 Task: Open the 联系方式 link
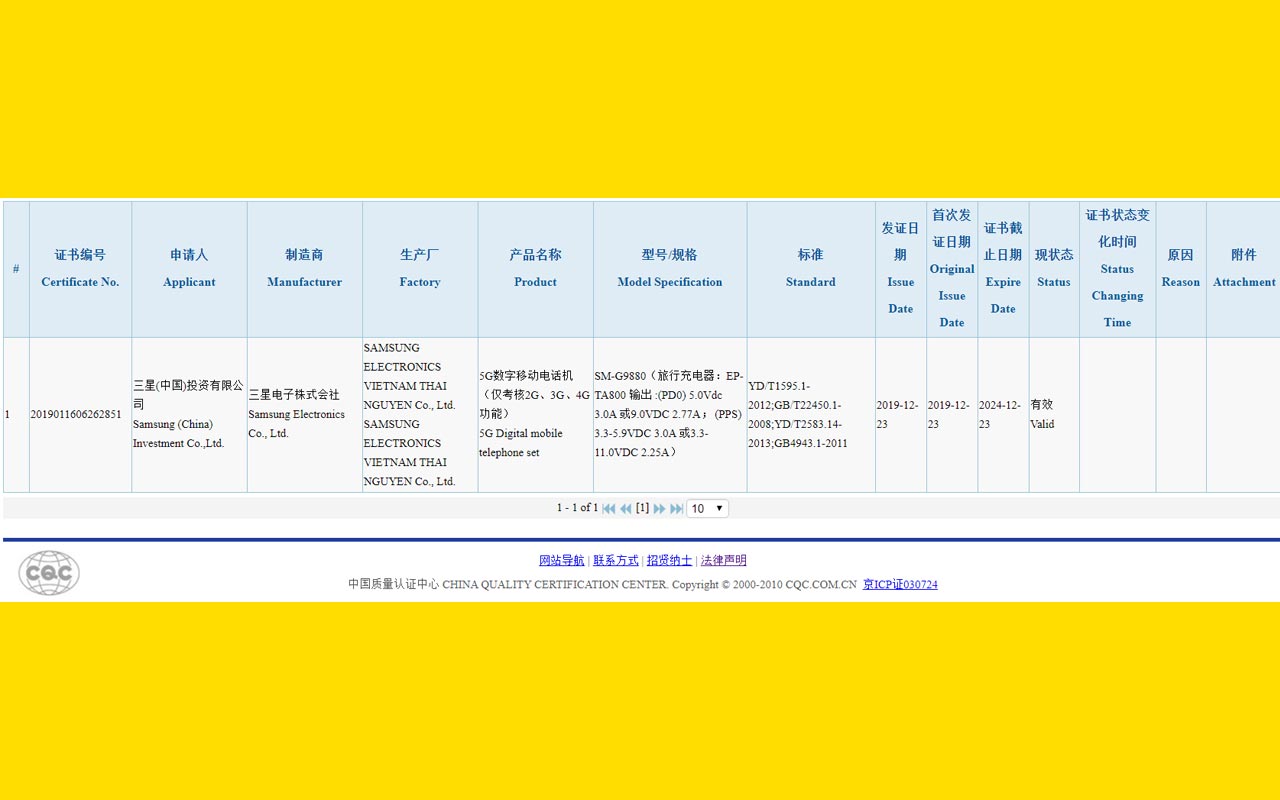616,560
